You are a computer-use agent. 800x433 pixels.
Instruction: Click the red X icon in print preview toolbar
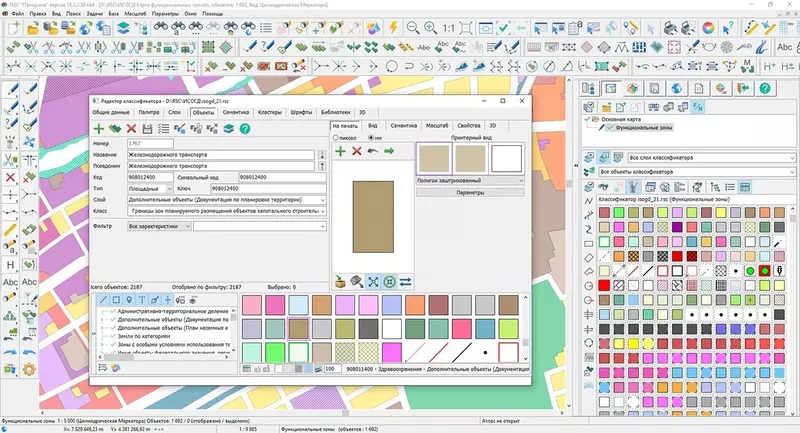(356, 150)
